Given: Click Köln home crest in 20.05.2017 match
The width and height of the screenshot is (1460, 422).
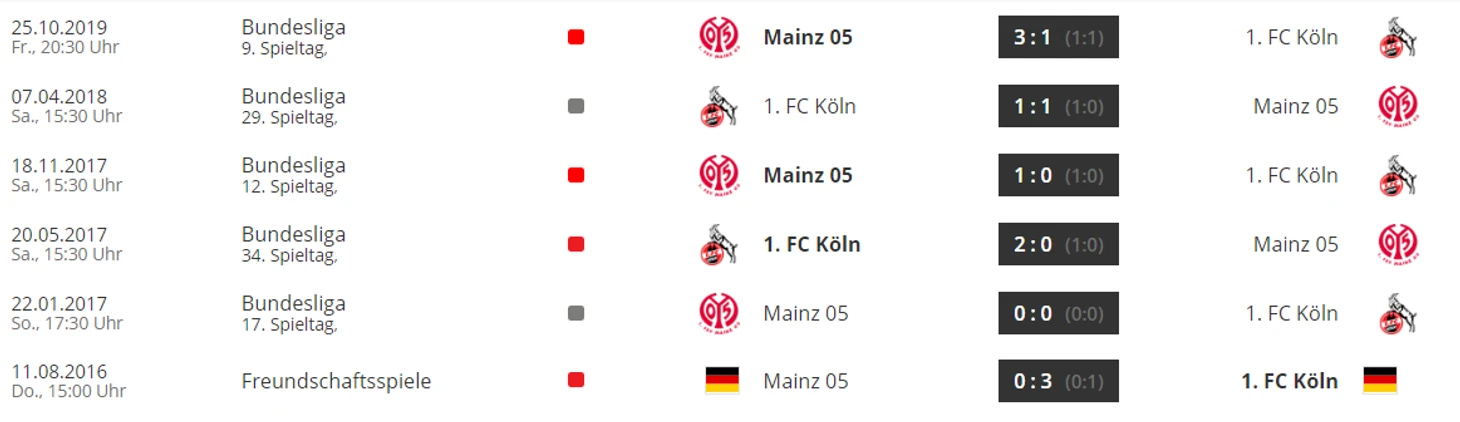Looking at the screenshot, I should [718, 245].
